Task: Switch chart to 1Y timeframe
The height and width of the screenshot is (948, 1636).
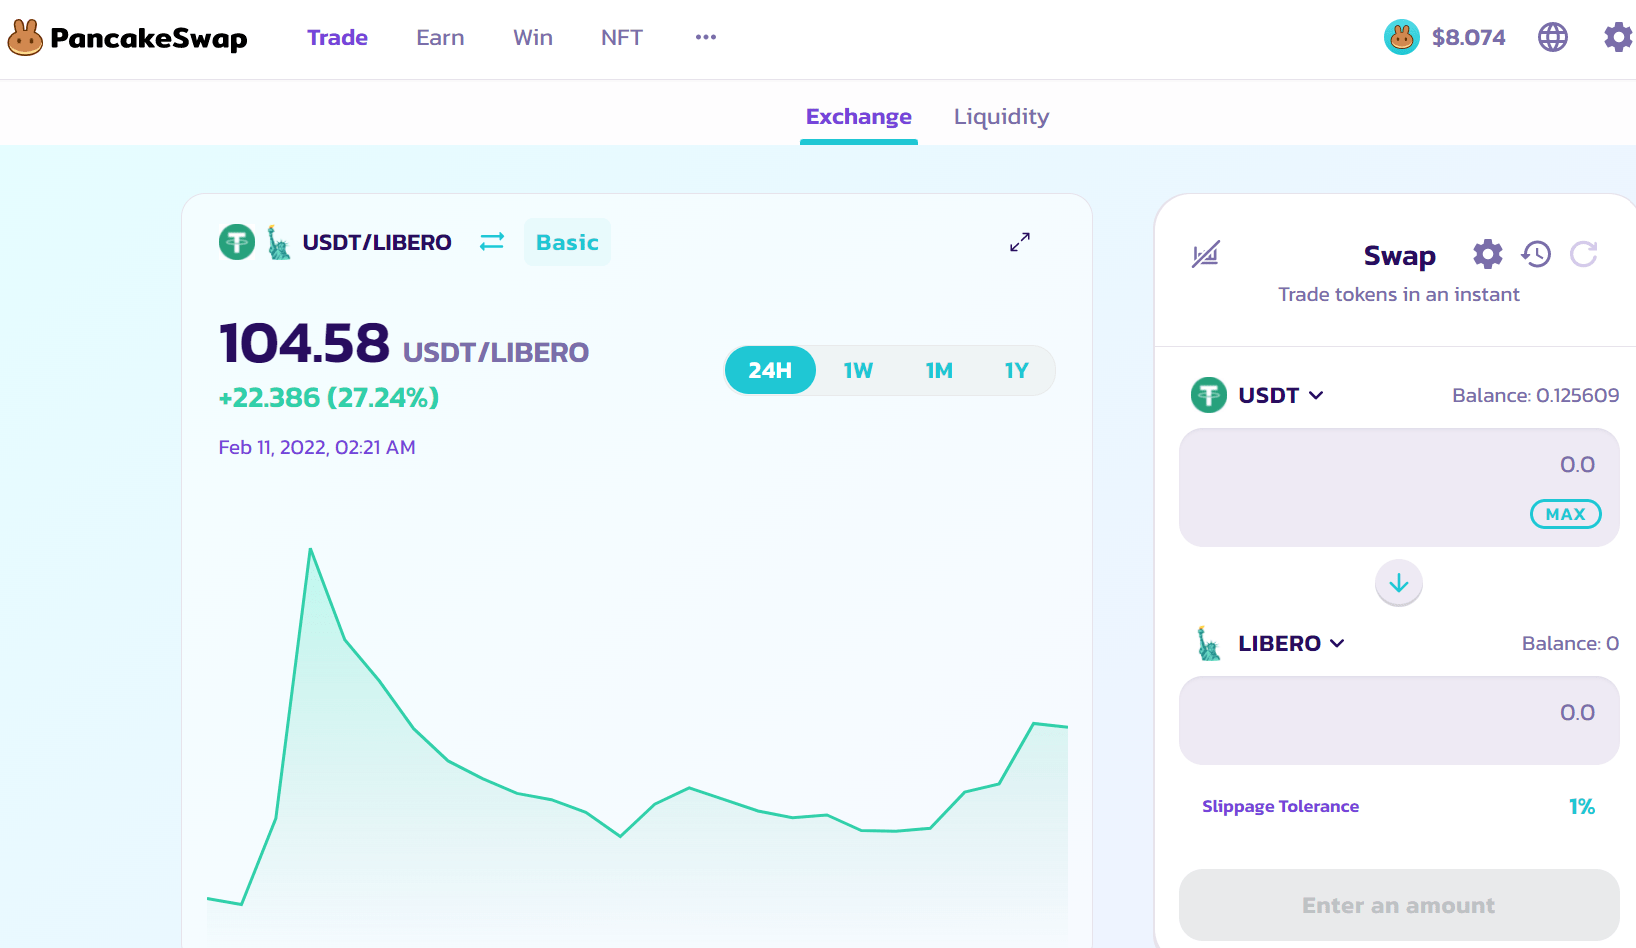Action: [1016, 371]
